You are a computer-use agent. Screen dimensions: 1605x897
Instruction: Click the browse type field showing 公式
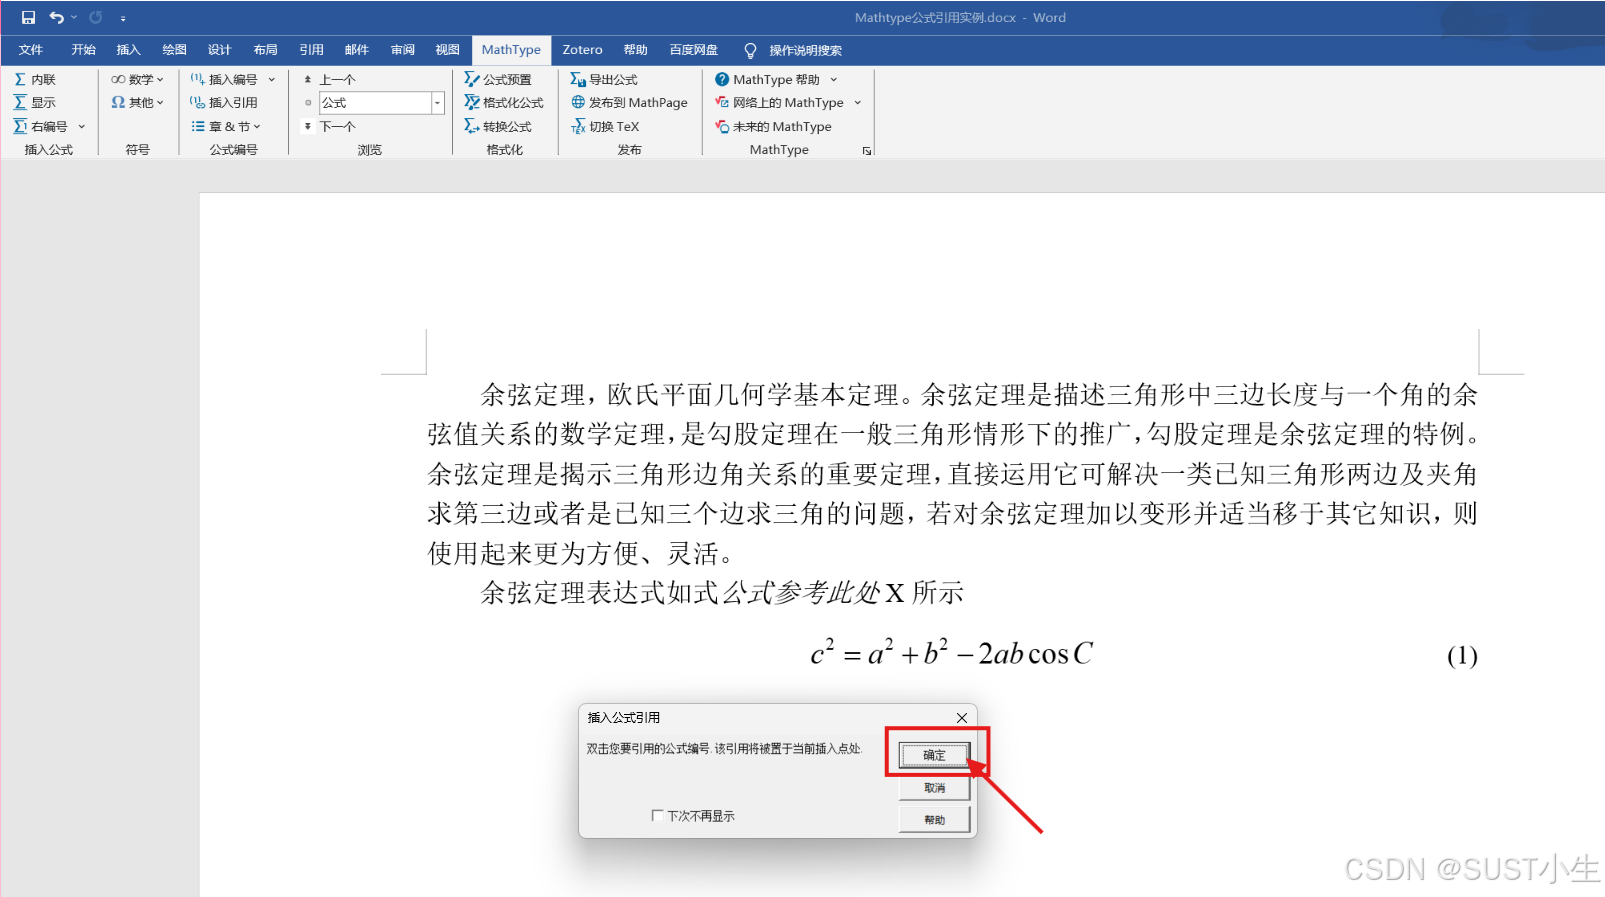[375, 103]
